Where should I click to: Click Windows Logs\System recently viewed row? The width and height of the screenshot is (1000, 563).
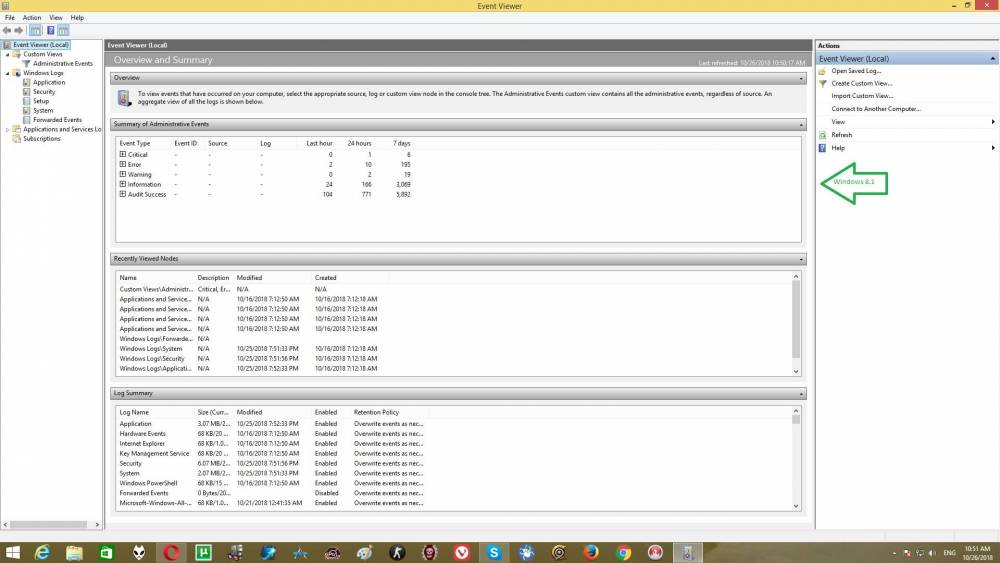(249, 349)
